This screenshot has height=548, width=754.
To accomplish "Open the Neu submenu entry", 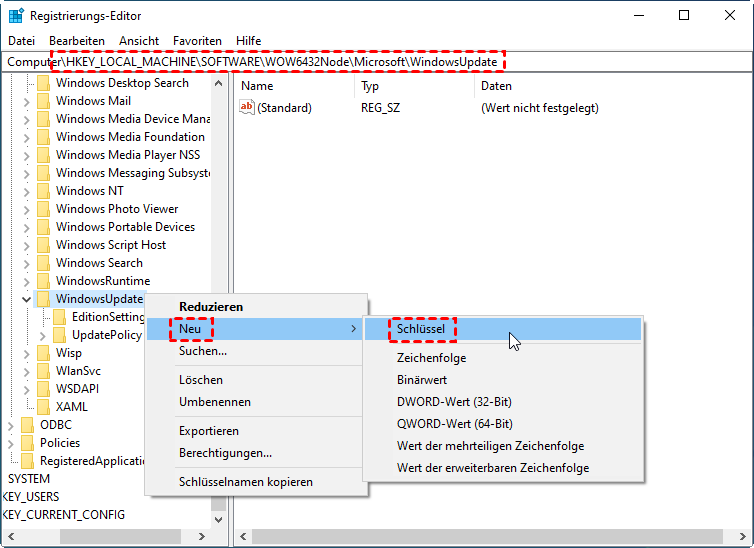I will click(255, 329).
